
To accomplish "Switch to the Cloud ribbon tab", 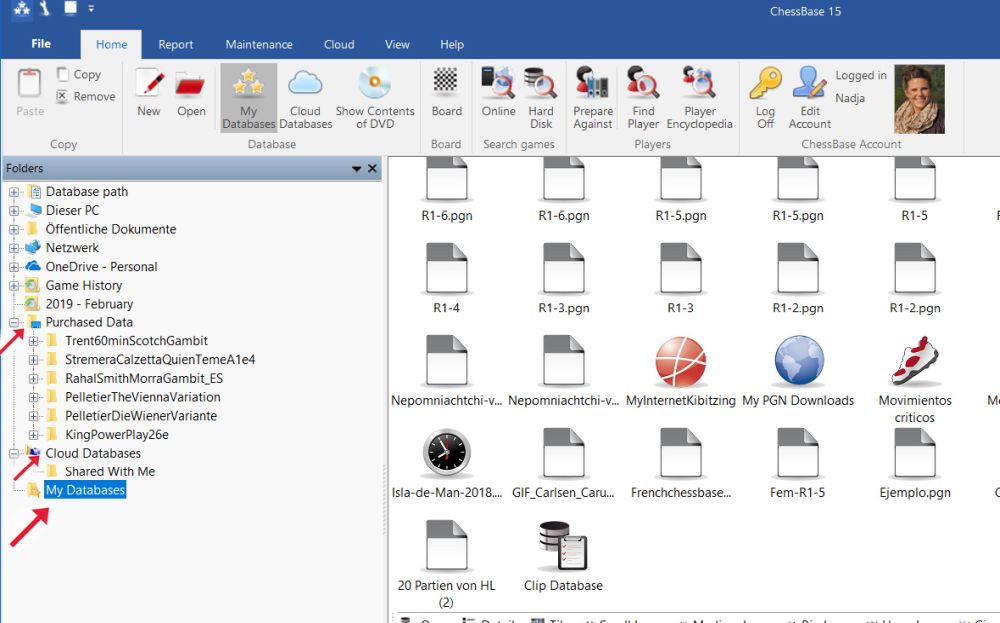I will click(339, 45).
